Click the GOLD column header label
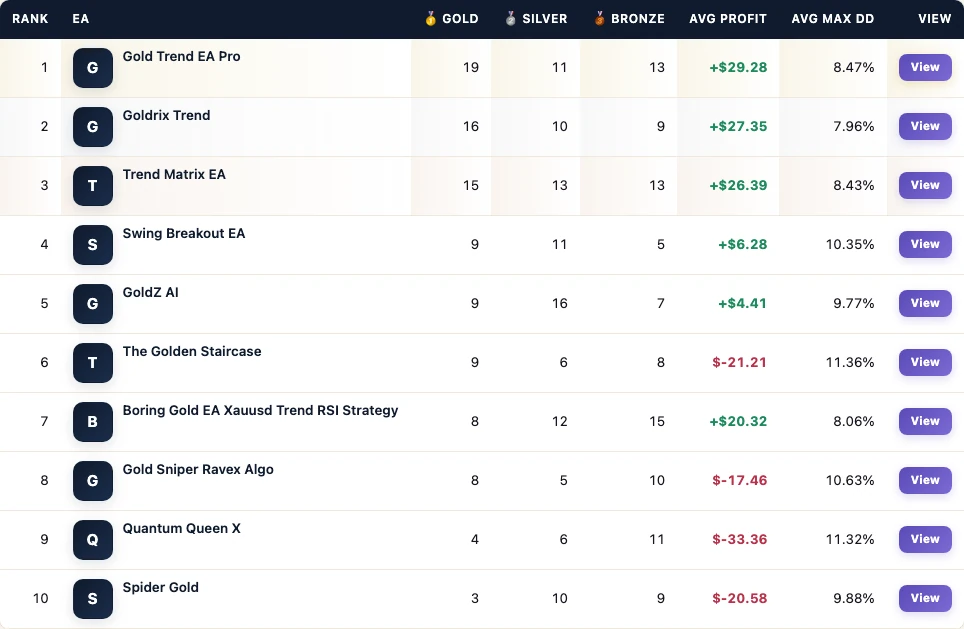This screenshot has width=964, height=629. pos(460,19)
